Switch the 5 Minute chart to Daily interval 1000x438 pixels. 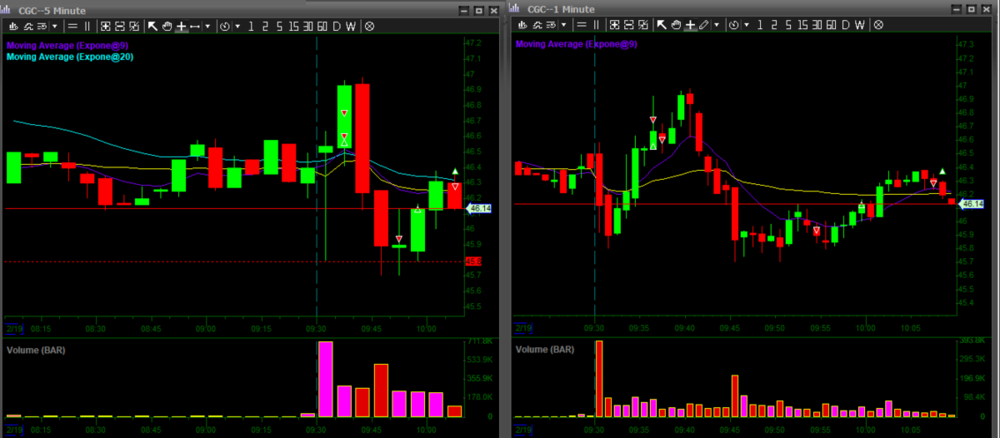coord(336,25)
